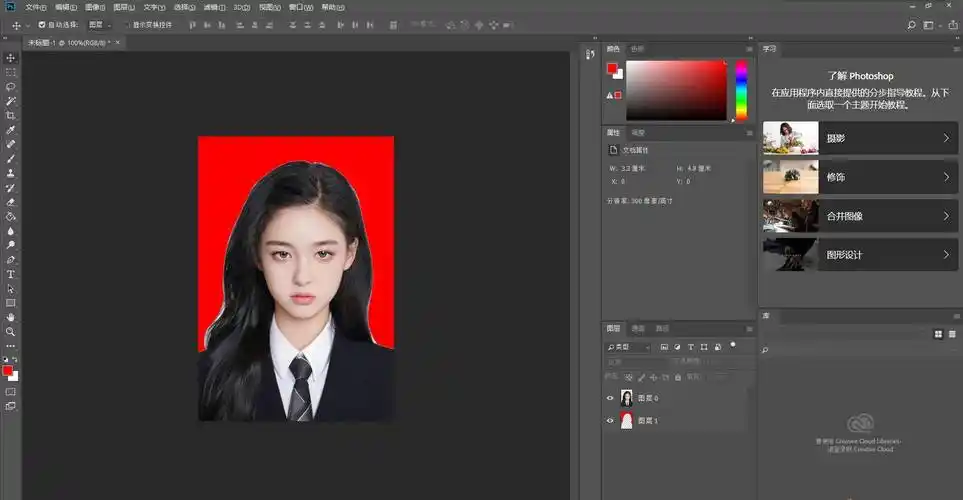
Task: Click the 图层 0 layer thumbnail
Action: point(626,398)
